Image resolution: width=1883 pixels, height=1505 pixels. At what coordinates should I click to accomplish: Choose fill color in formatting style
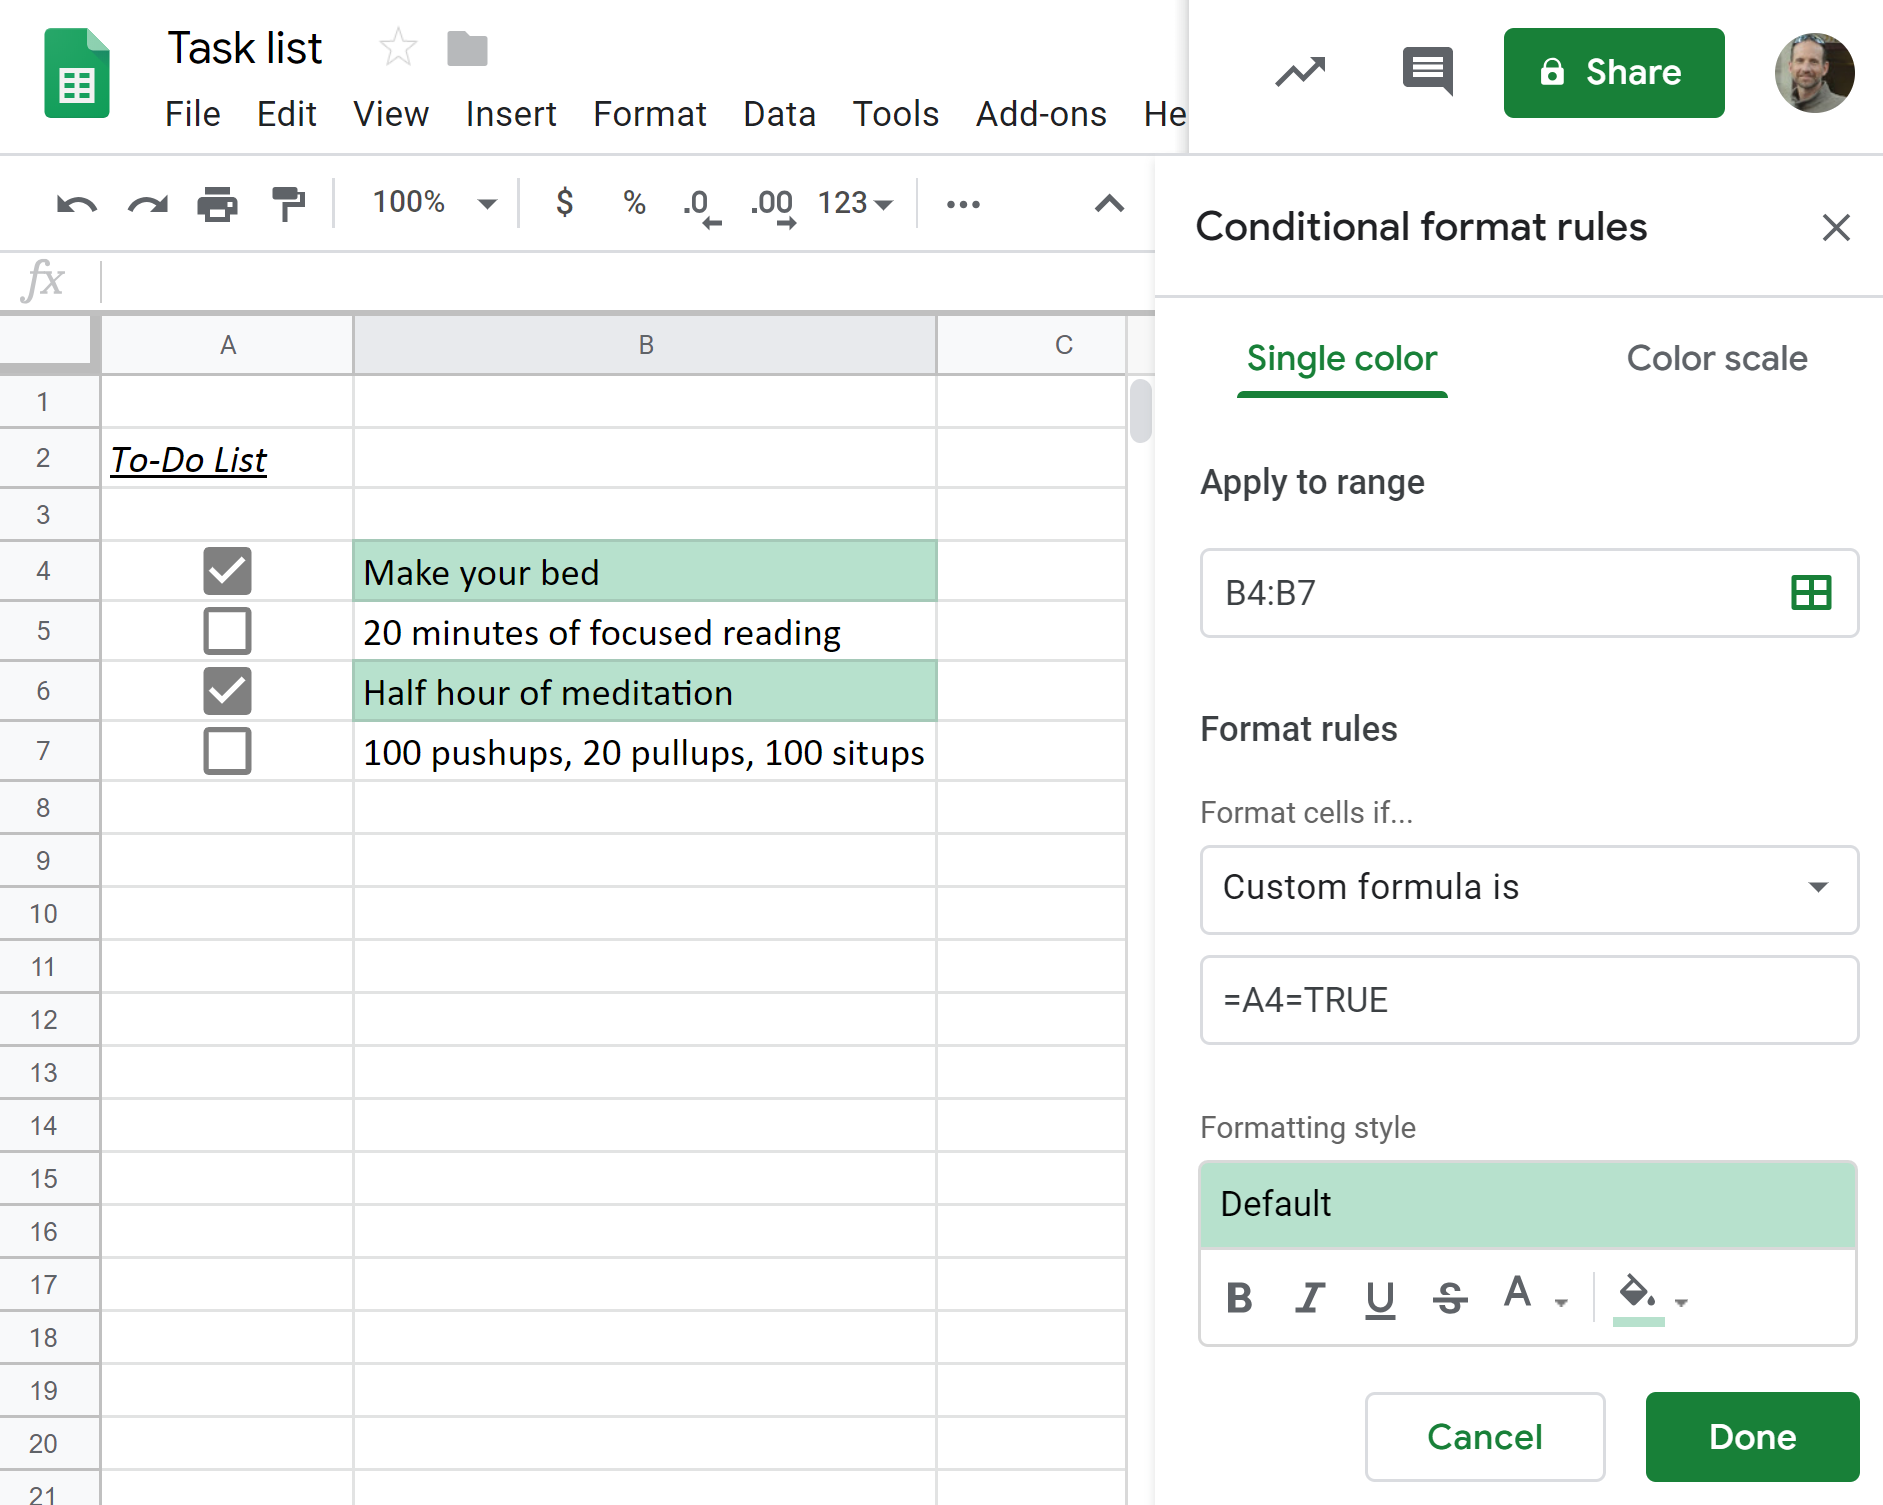(1638, 1298)
